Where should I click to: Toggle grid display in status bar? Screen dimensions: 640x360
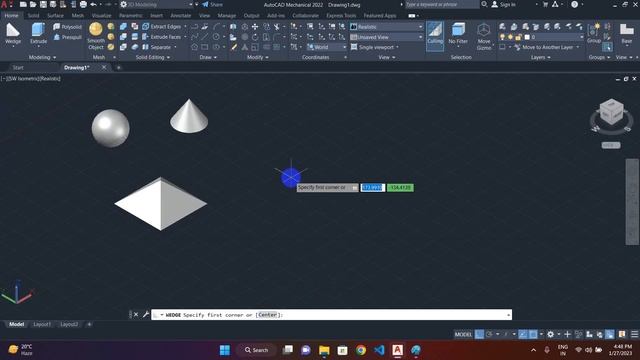point(479,334)
